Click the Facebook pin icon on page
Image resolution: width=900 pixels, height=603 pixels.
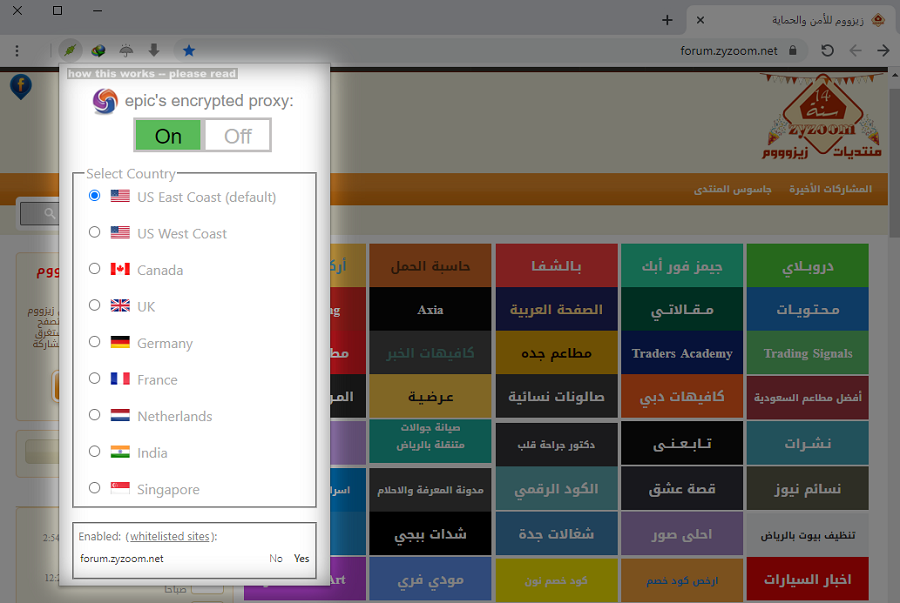[21, 87]
